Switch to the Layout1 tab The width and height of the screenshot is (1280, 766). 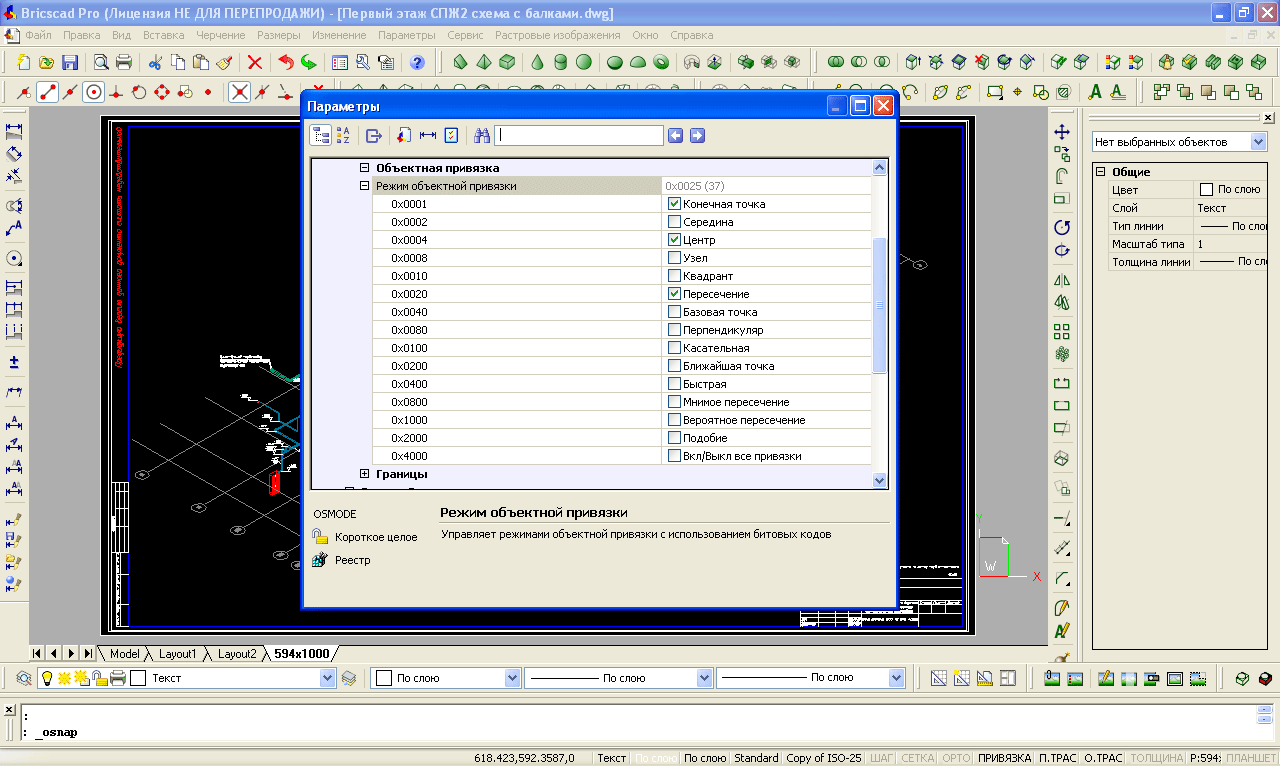click(178, 654)
